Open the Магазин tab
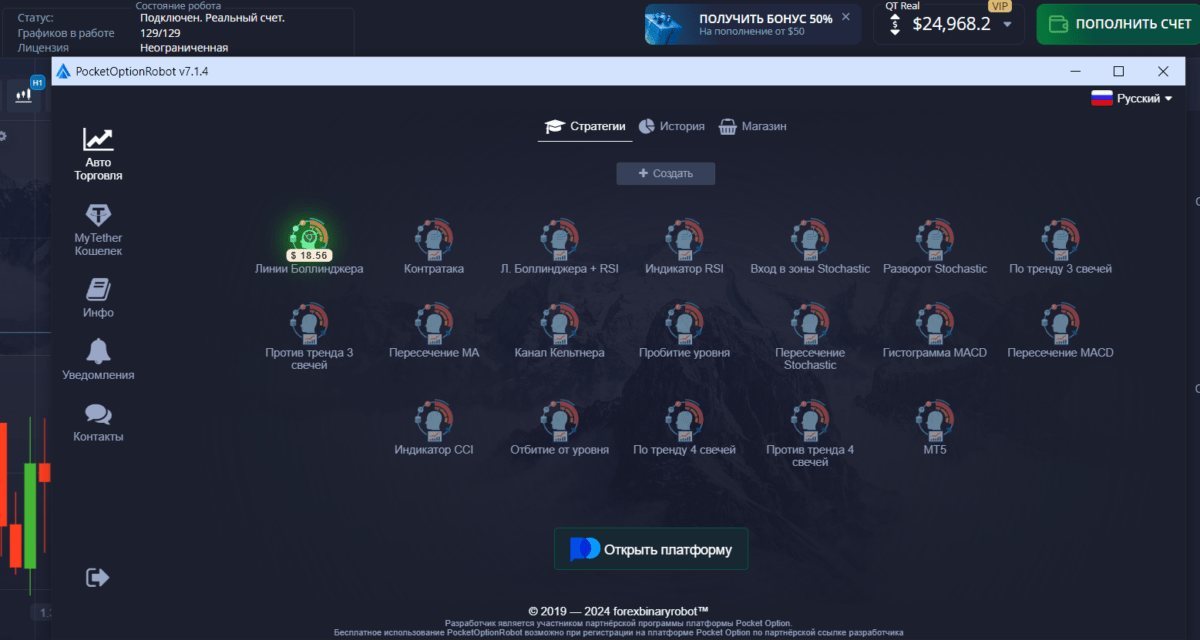The height and width of the screenshot is (640, 1200). pos(752,126)
